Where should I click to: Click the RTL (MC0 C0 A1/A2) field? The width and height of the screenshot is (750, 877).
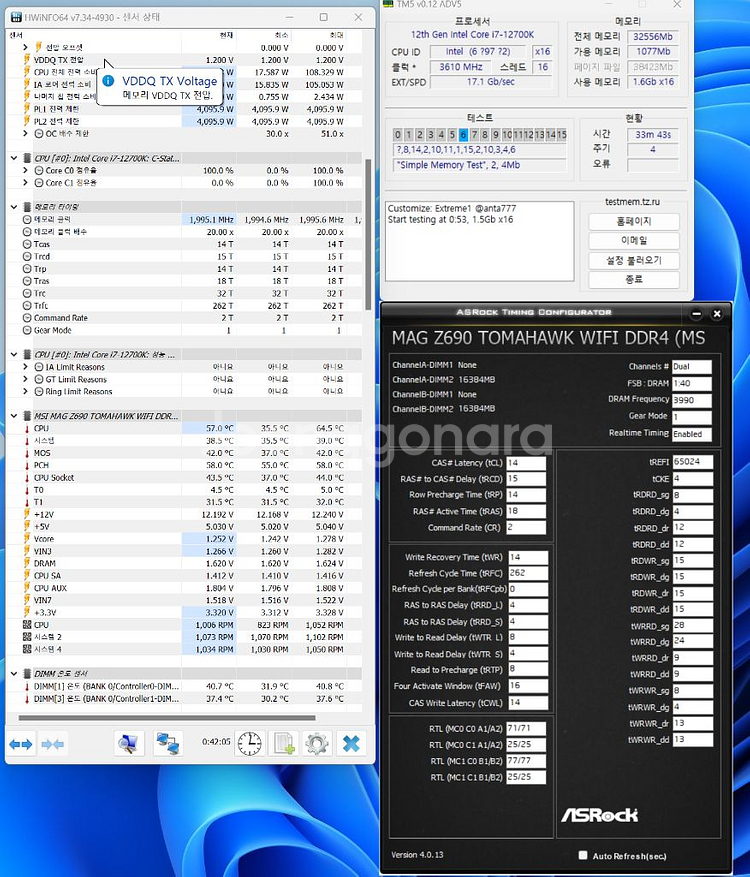click(526, 728)
